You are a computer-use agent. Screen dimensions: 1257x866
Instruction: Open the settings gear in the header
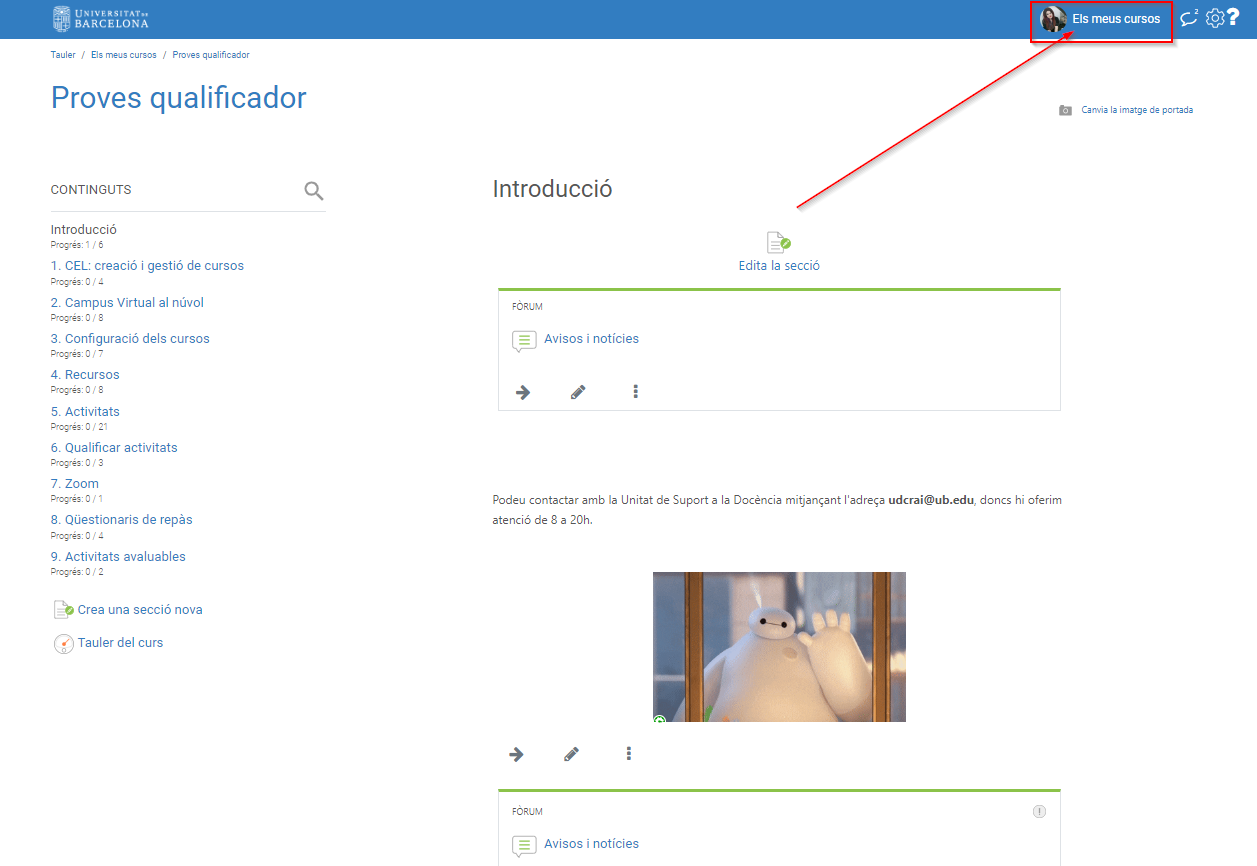(1214, 18)
